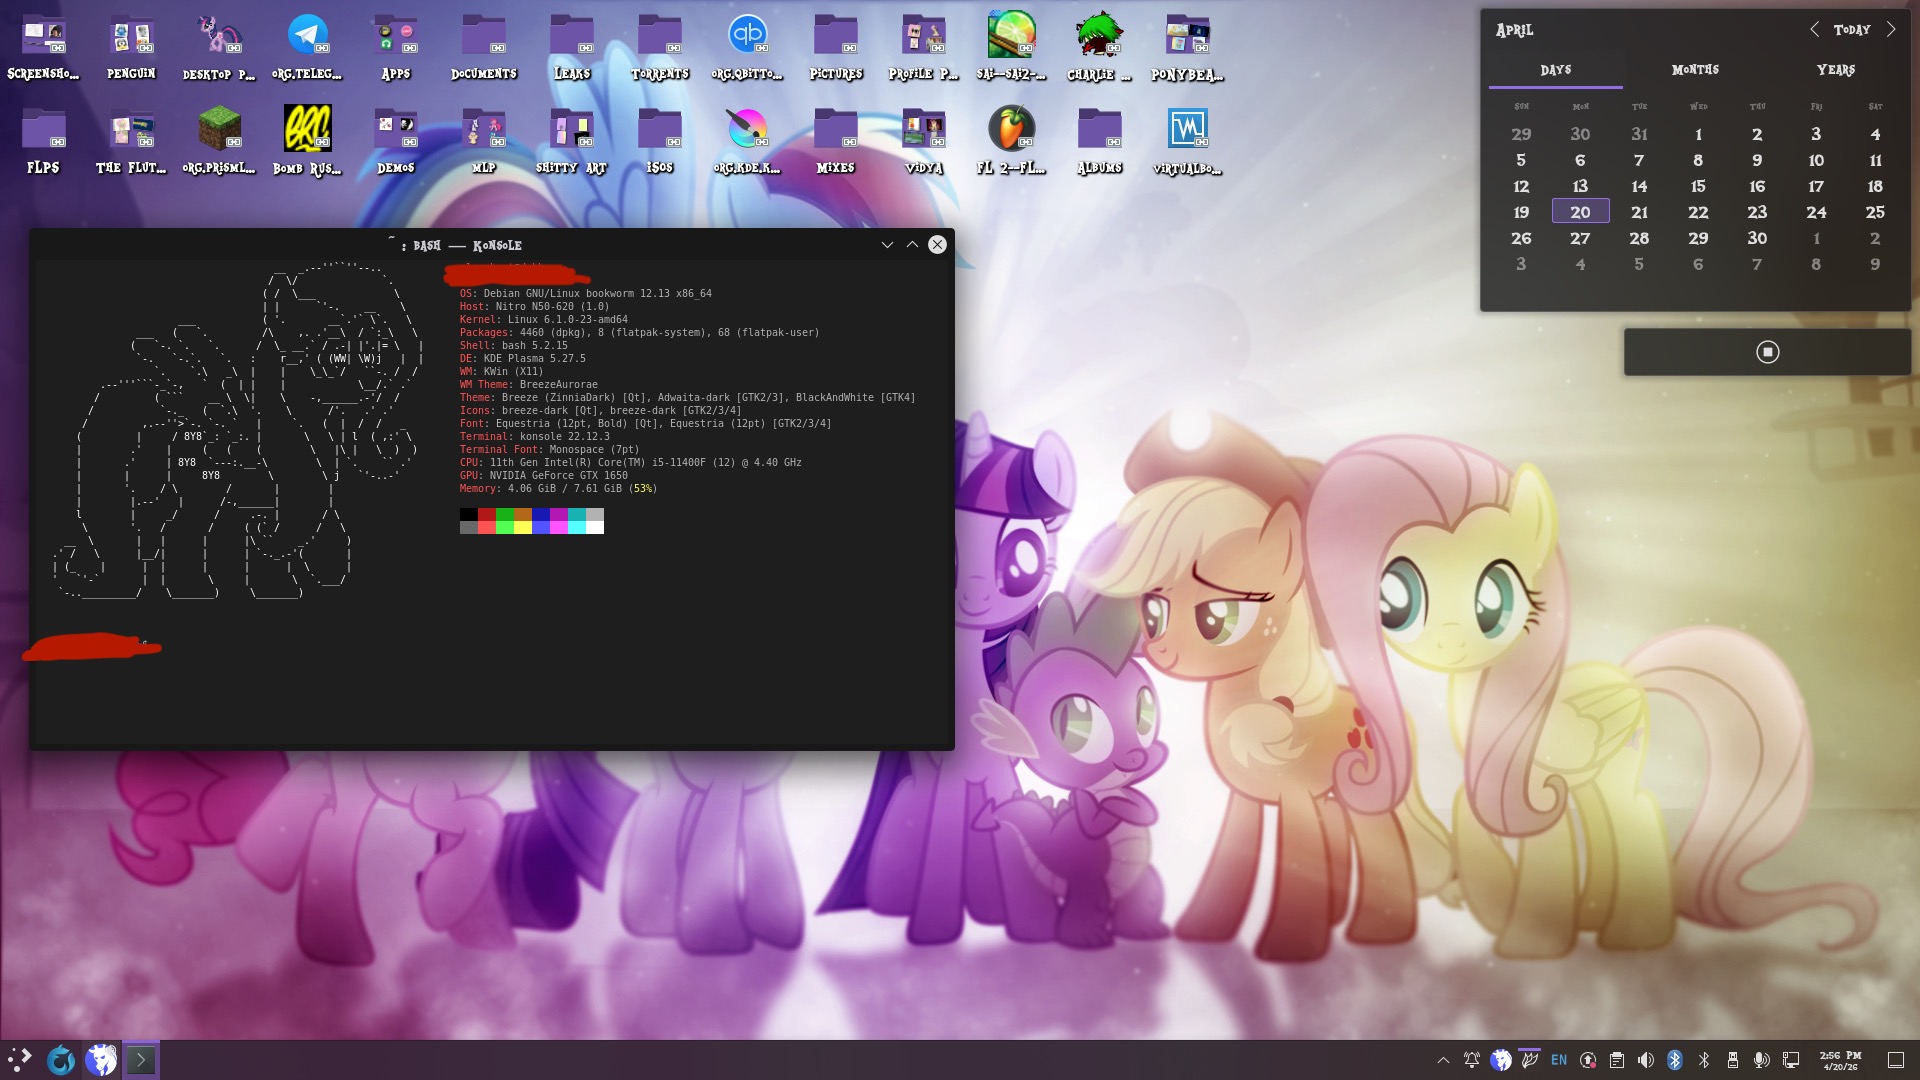1920x1080 pixels.
Task: Open the clipboard tray icon
Action: 1617,1060
